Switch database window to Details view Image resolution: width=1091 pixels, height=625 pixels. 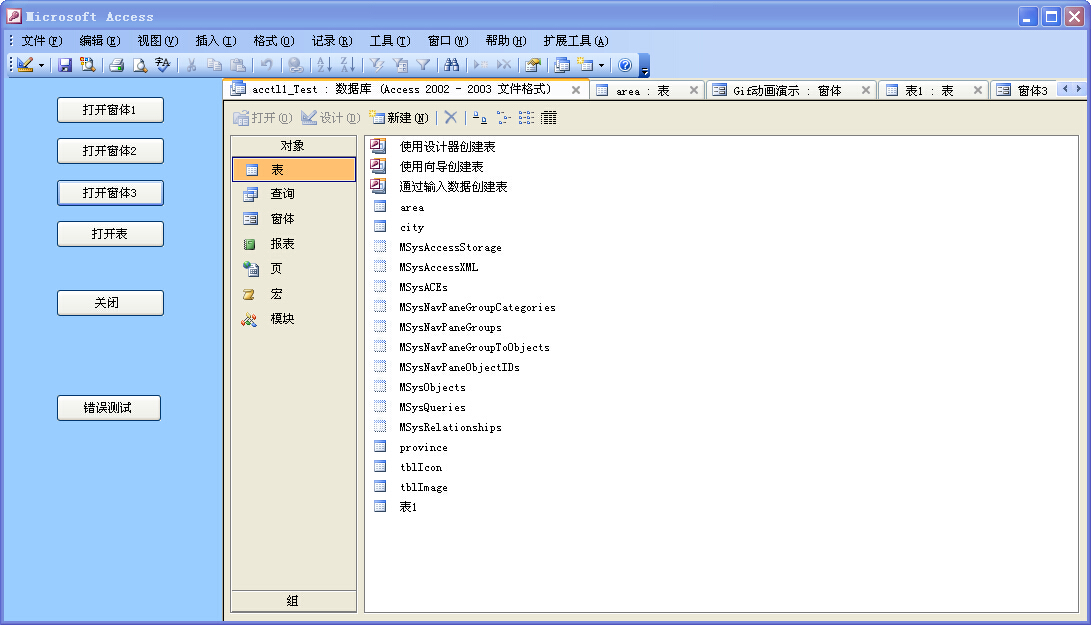(549, 118)
